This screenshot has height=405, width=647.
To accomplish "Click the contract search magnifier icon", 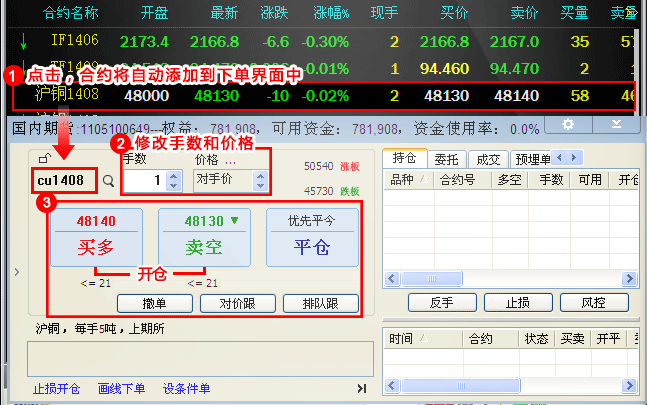I will 108,182.
